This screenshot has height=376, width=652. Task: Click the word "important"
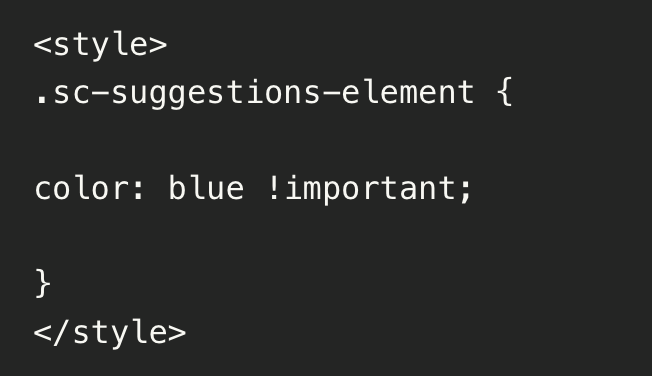click(370, 190)
